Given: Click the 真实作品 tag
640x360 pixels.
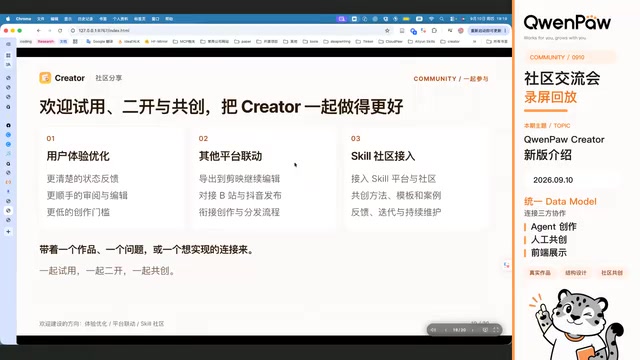Looking at the screenshot, I should (540, 273).
